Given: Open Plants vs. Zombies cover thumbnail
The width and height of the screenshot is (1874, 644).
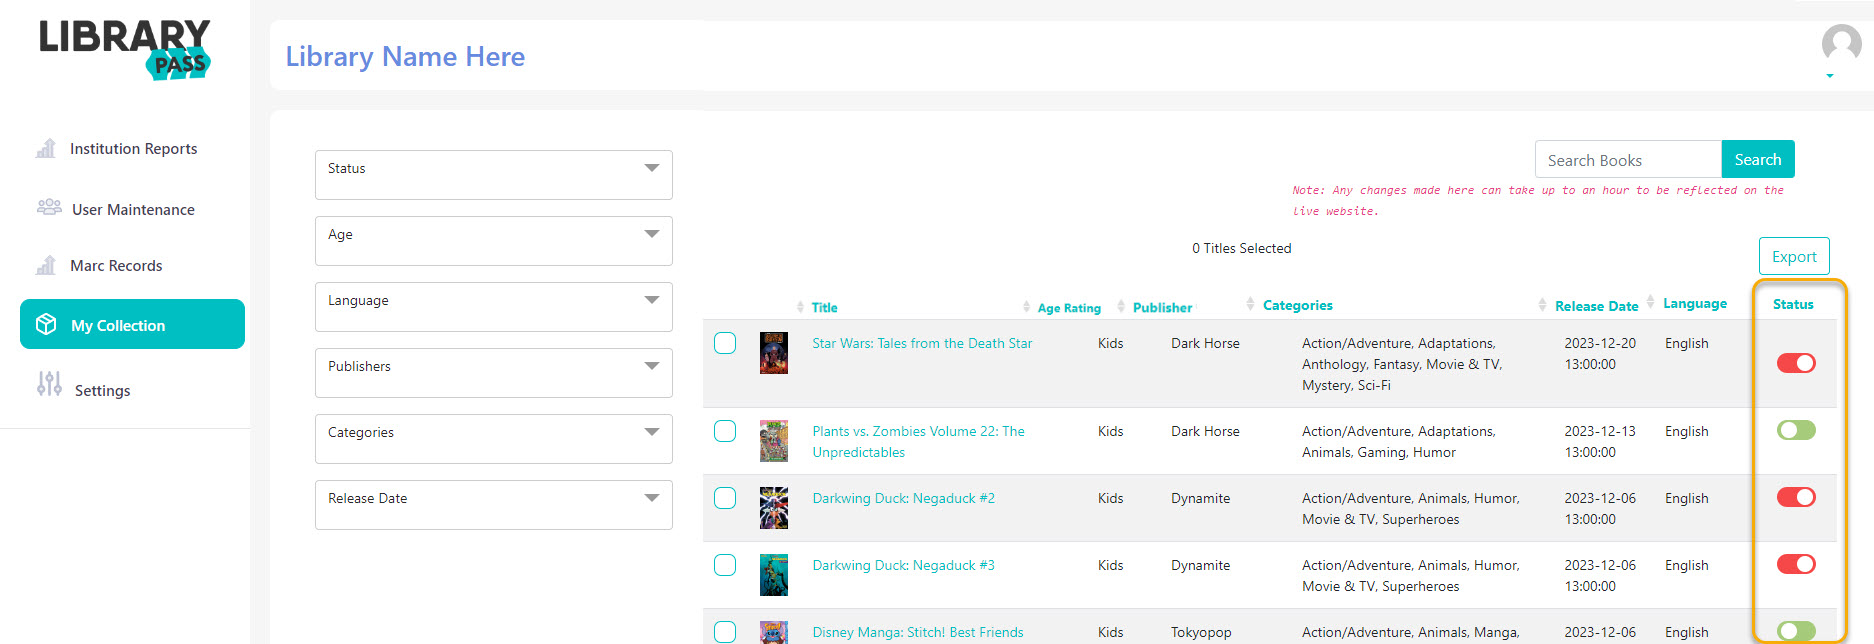Looking at the screenshot, I should (774, 441).
